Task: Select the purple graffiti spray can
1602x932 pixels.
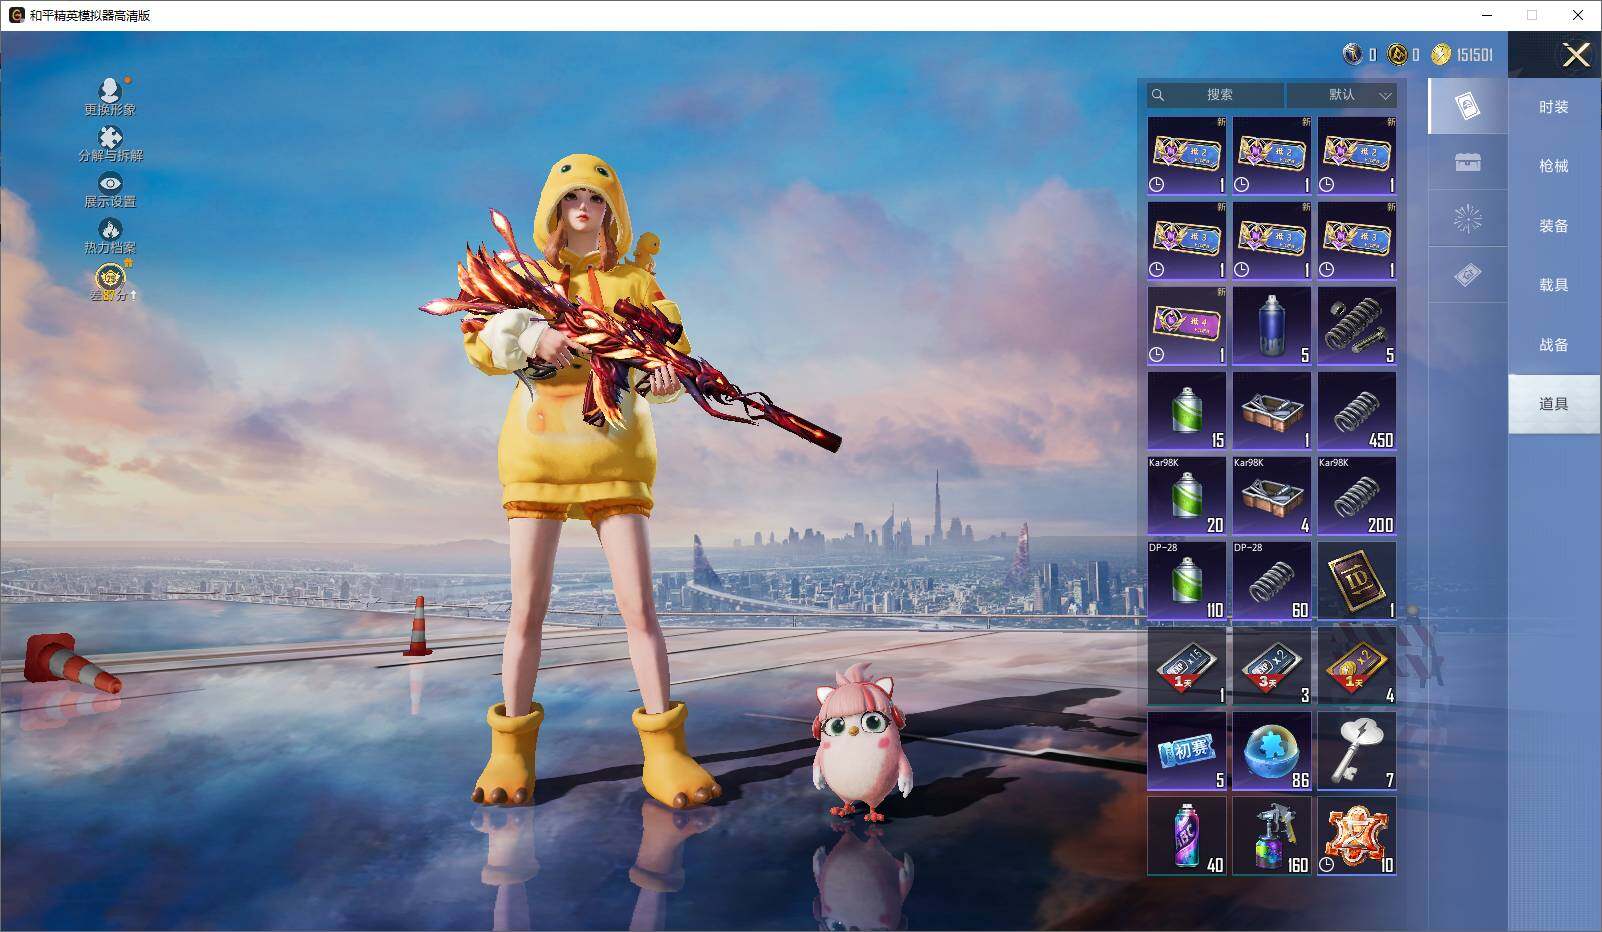Action: [x=1187, y=836]
